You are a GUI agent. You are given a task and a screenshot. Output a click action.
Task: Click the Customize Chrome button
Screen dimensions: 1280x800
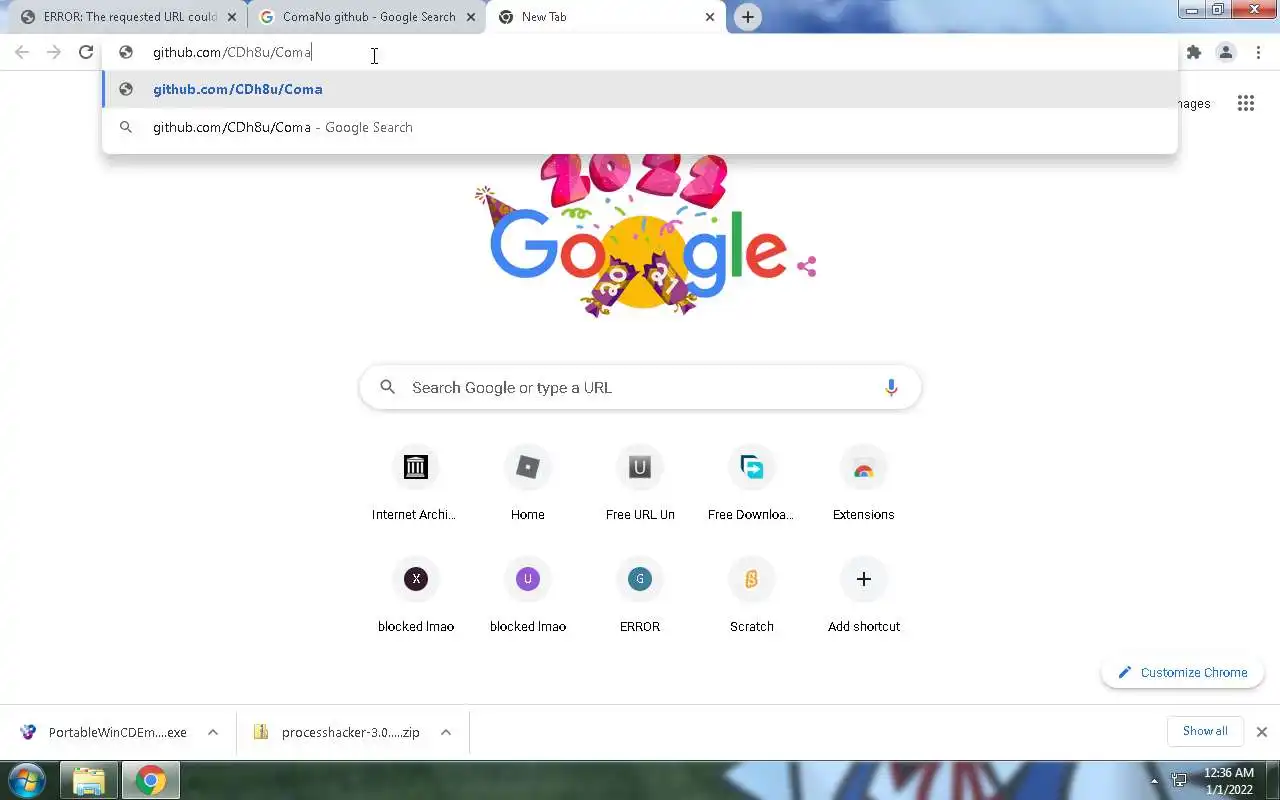(1183, 672)
